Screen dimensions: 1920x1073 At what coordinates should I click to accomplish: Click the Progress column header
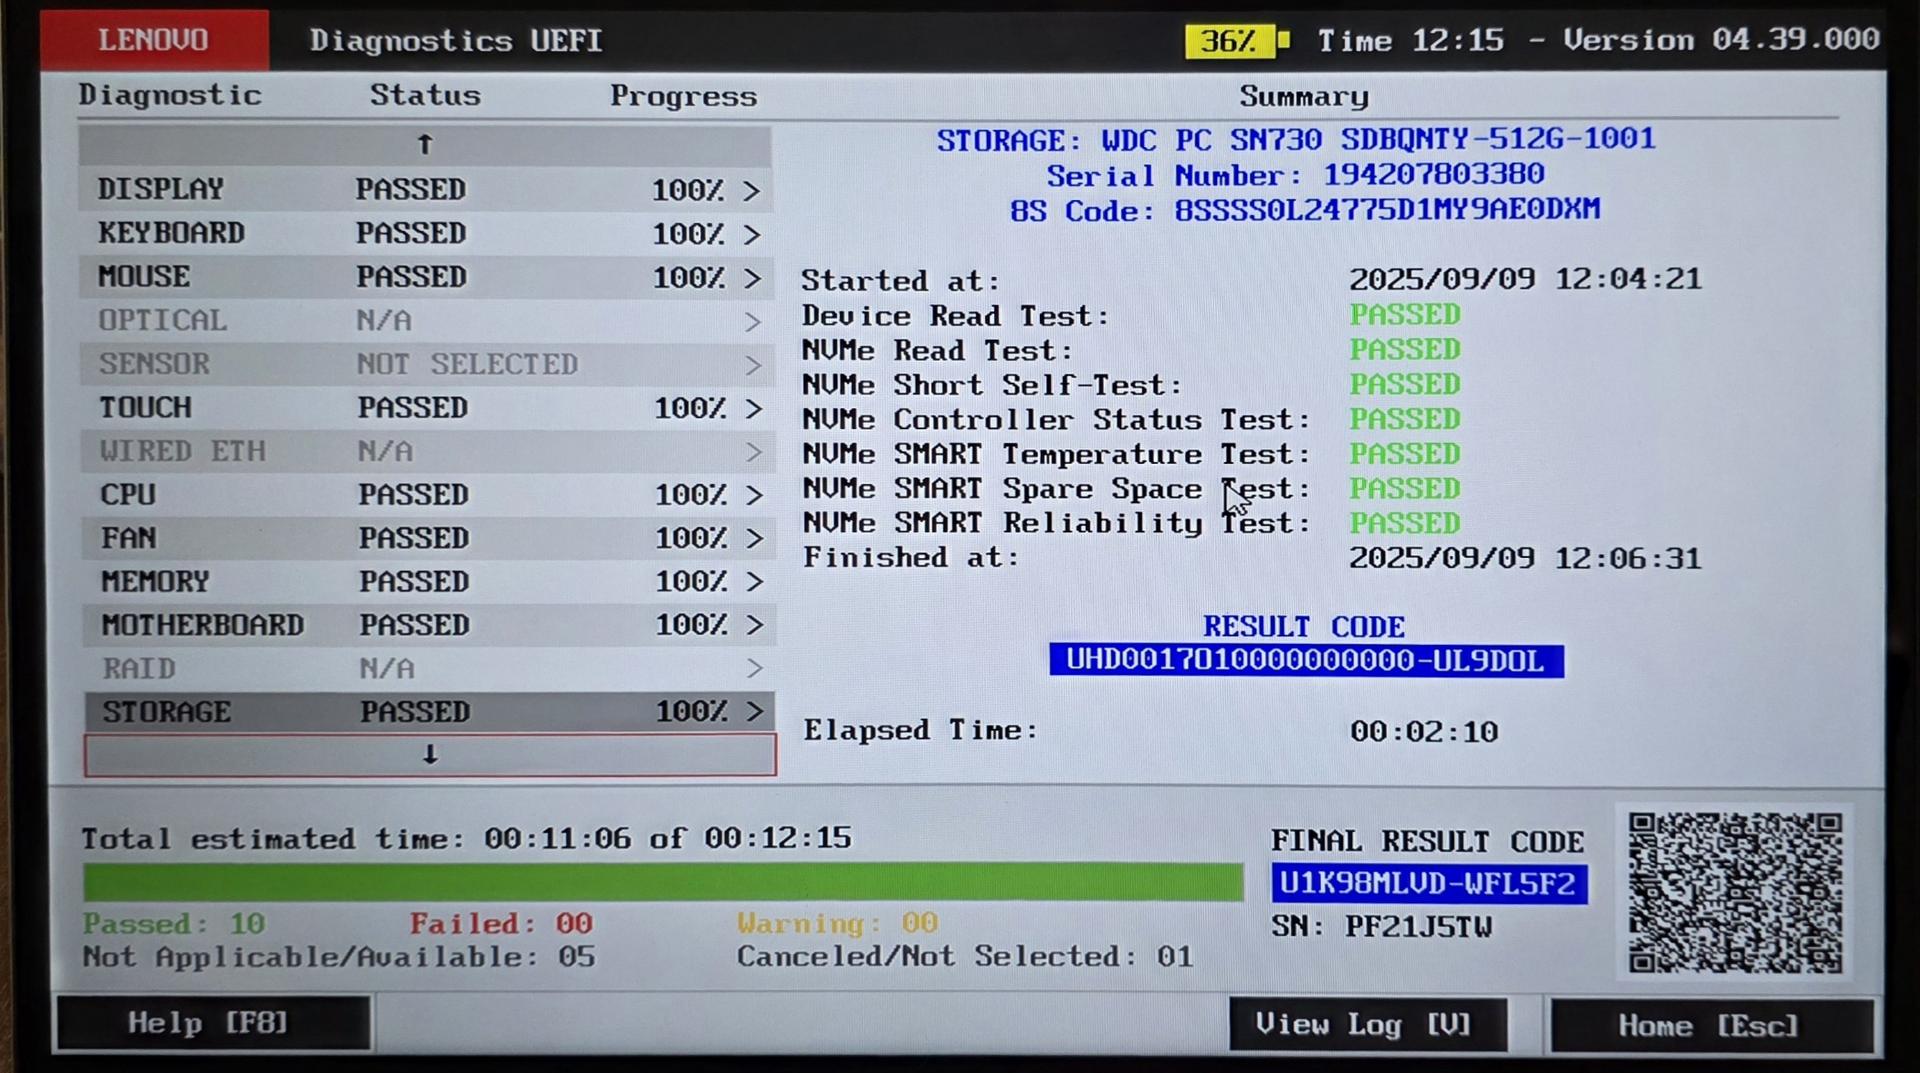click(x=684, y=96)
